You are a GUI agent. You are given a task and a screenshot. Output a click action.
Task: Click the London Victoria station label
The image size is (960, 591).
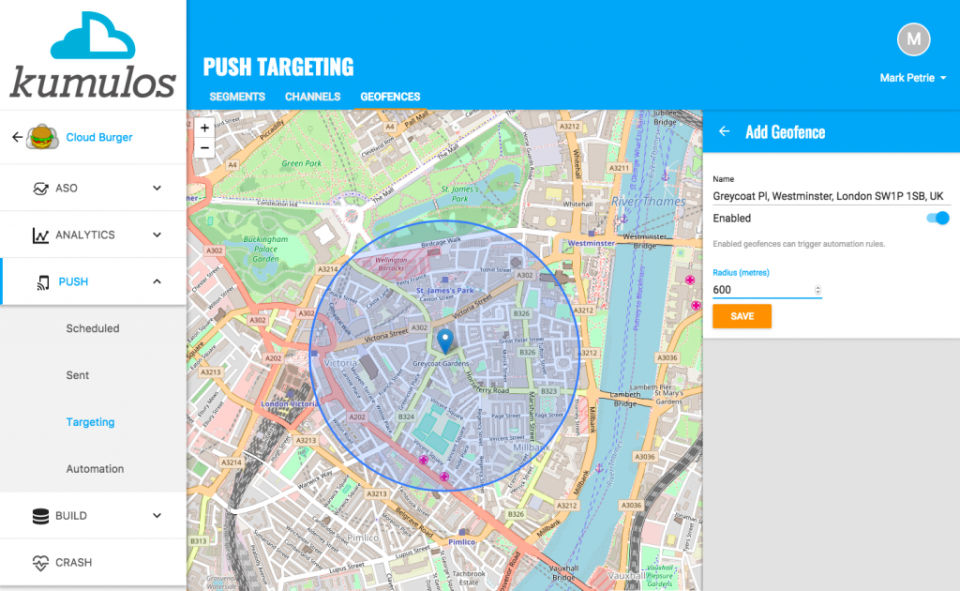pos(289,404)
